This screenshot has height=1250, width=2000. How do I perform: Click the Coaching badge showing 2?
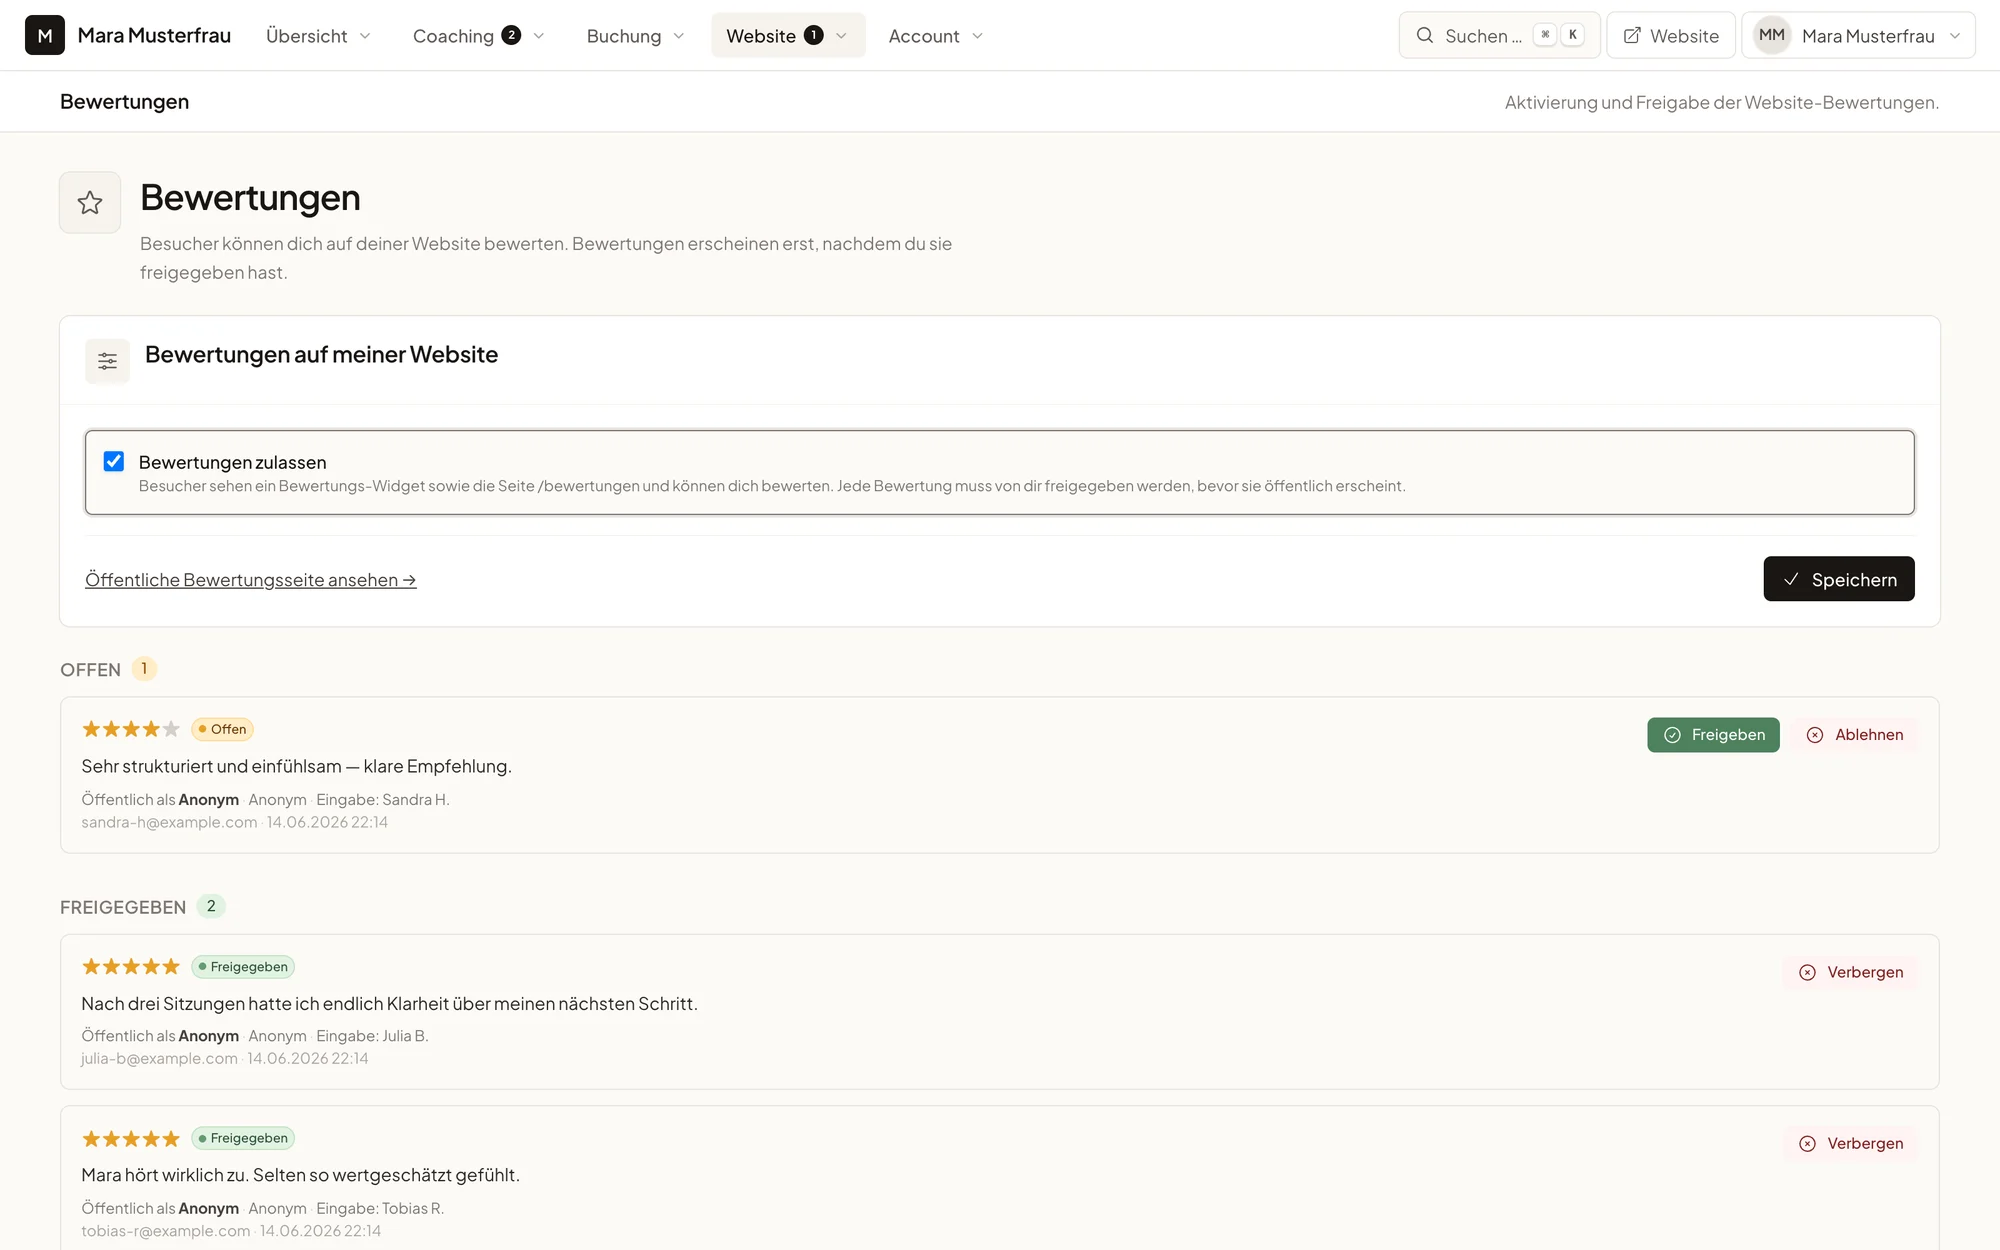(x=511, y=35)
